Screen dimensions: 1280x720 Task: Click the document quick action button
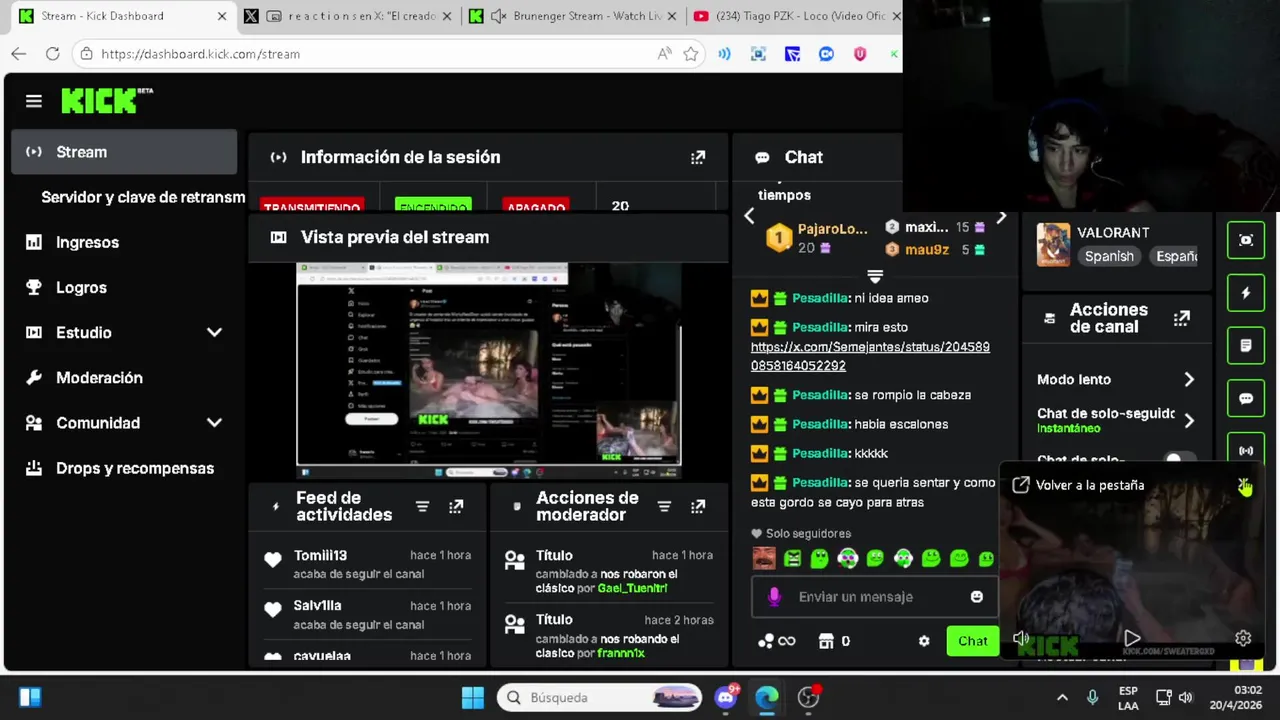[x=1246, y=346]
